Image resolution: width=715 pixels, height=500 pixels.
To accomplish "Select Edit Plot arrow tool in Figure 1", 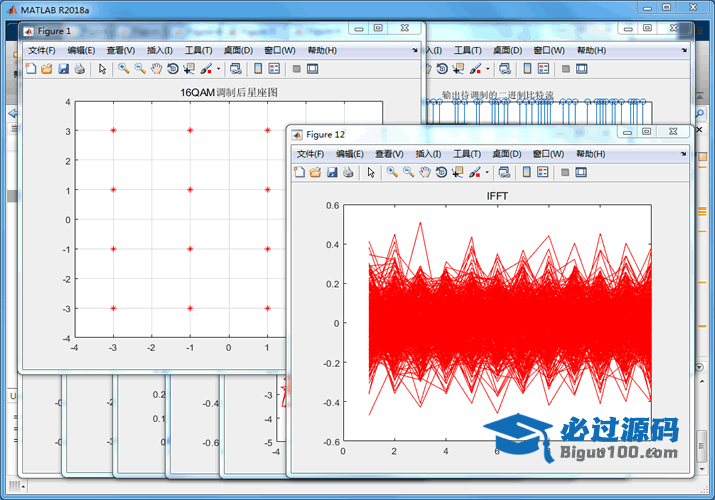I will tap(102, 69).
